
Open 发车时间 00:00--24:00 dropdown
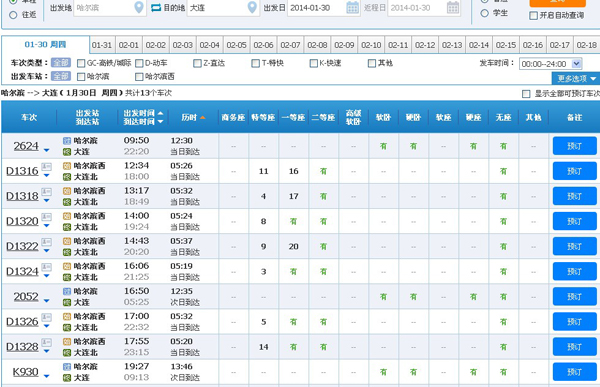point(550,64)
